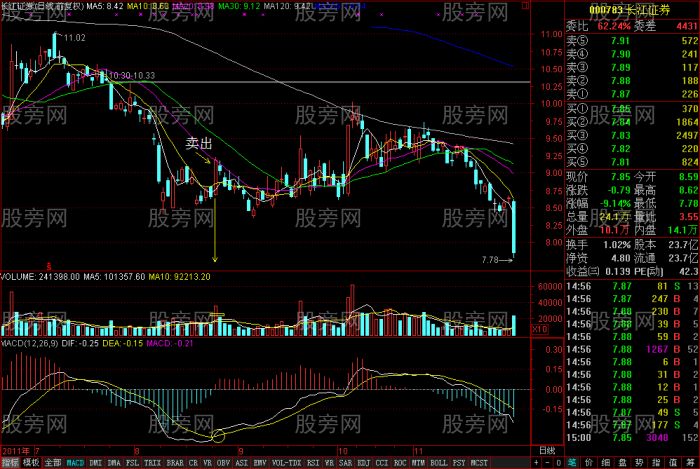Show the BRAR indicator

tap(175, 463)
